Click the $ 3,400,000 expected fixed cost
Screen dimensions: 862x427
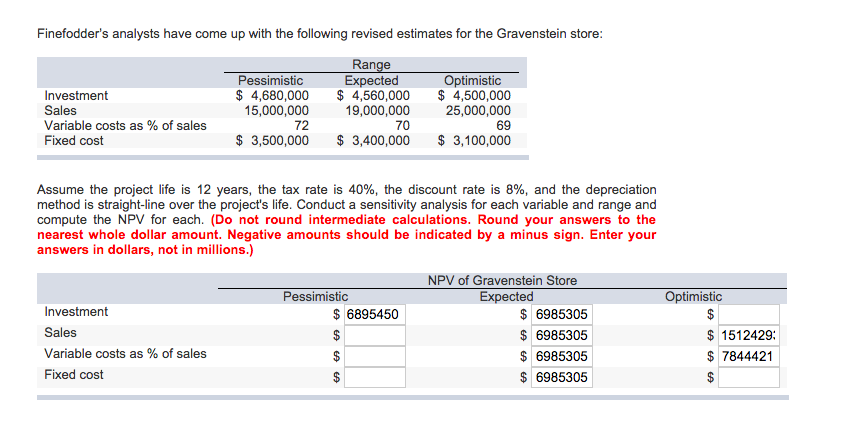(373, 141)
